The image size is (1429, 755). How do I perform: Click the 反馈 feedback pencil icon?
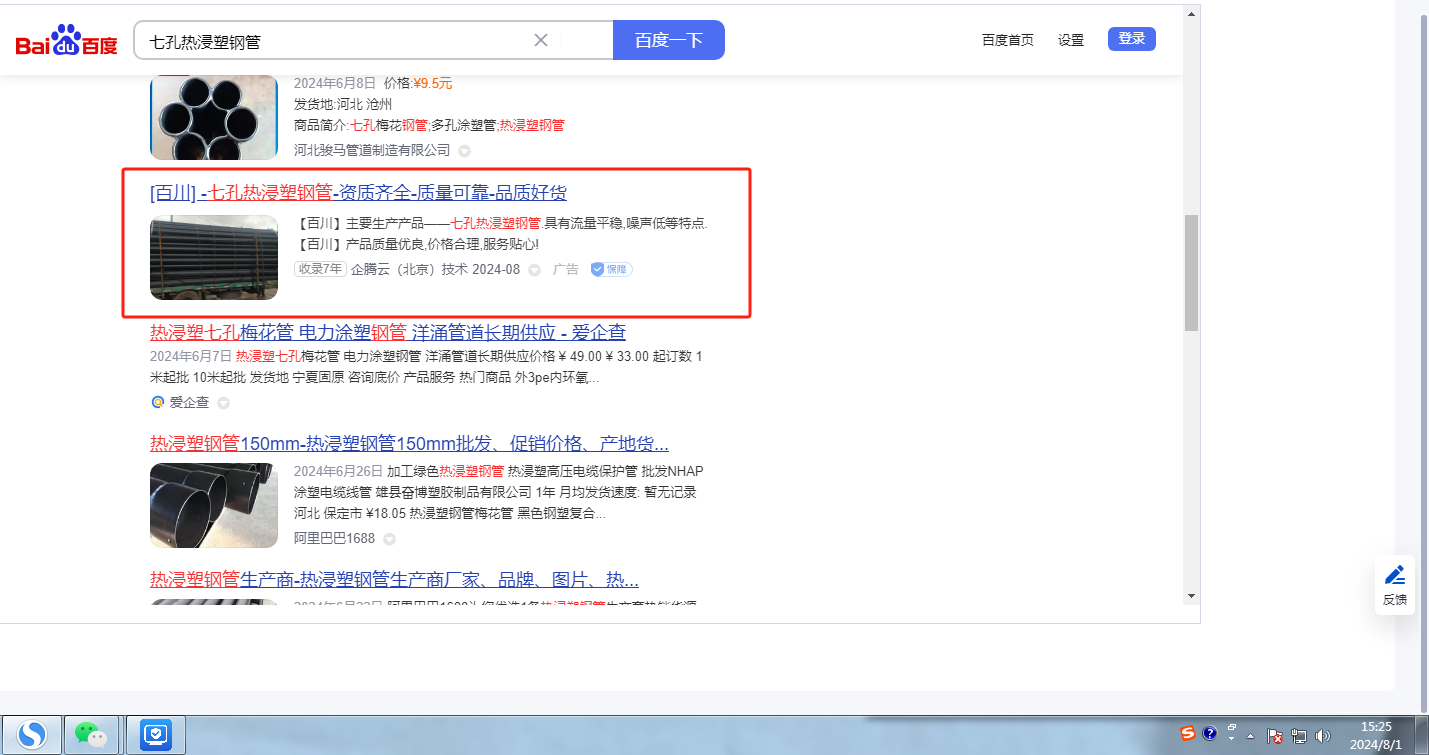click(x=1395, y=575)
